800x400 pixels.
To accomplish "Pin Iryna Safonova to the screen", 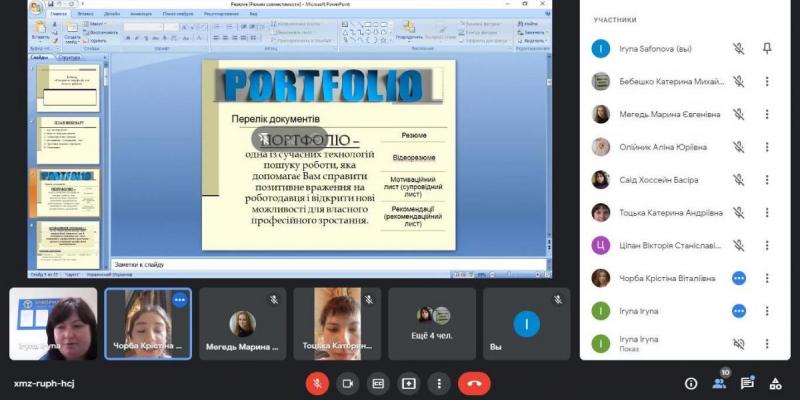I will tap(767, 48).
